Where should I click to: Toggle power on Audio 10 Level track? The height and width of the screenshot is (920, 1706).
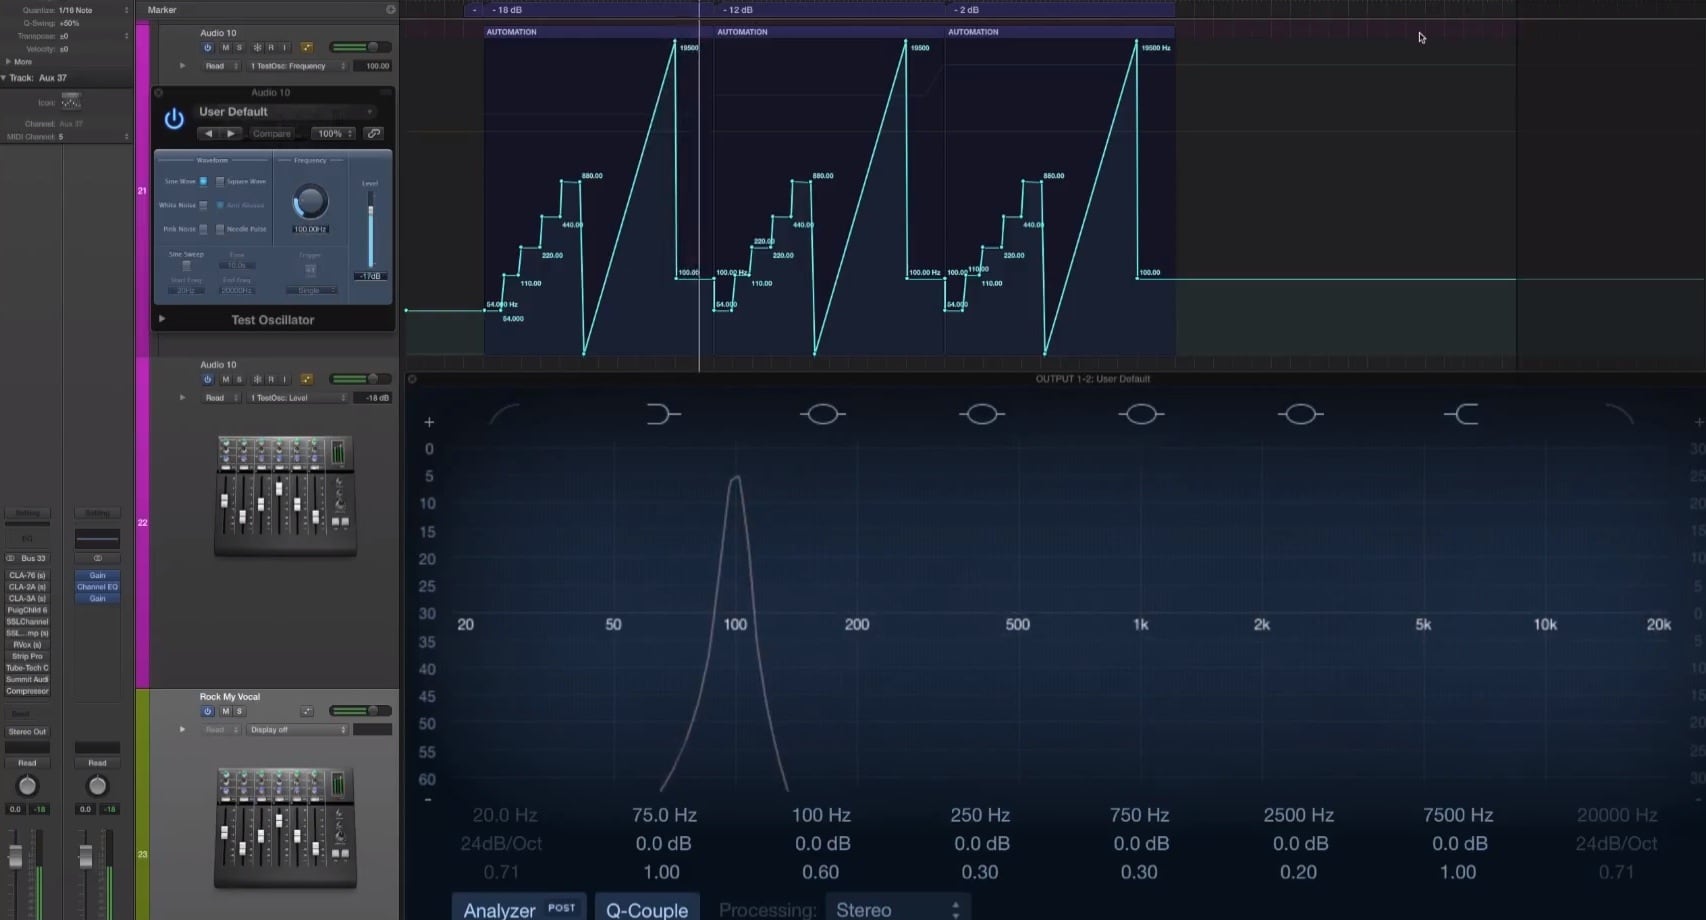[x=208, y=379]
